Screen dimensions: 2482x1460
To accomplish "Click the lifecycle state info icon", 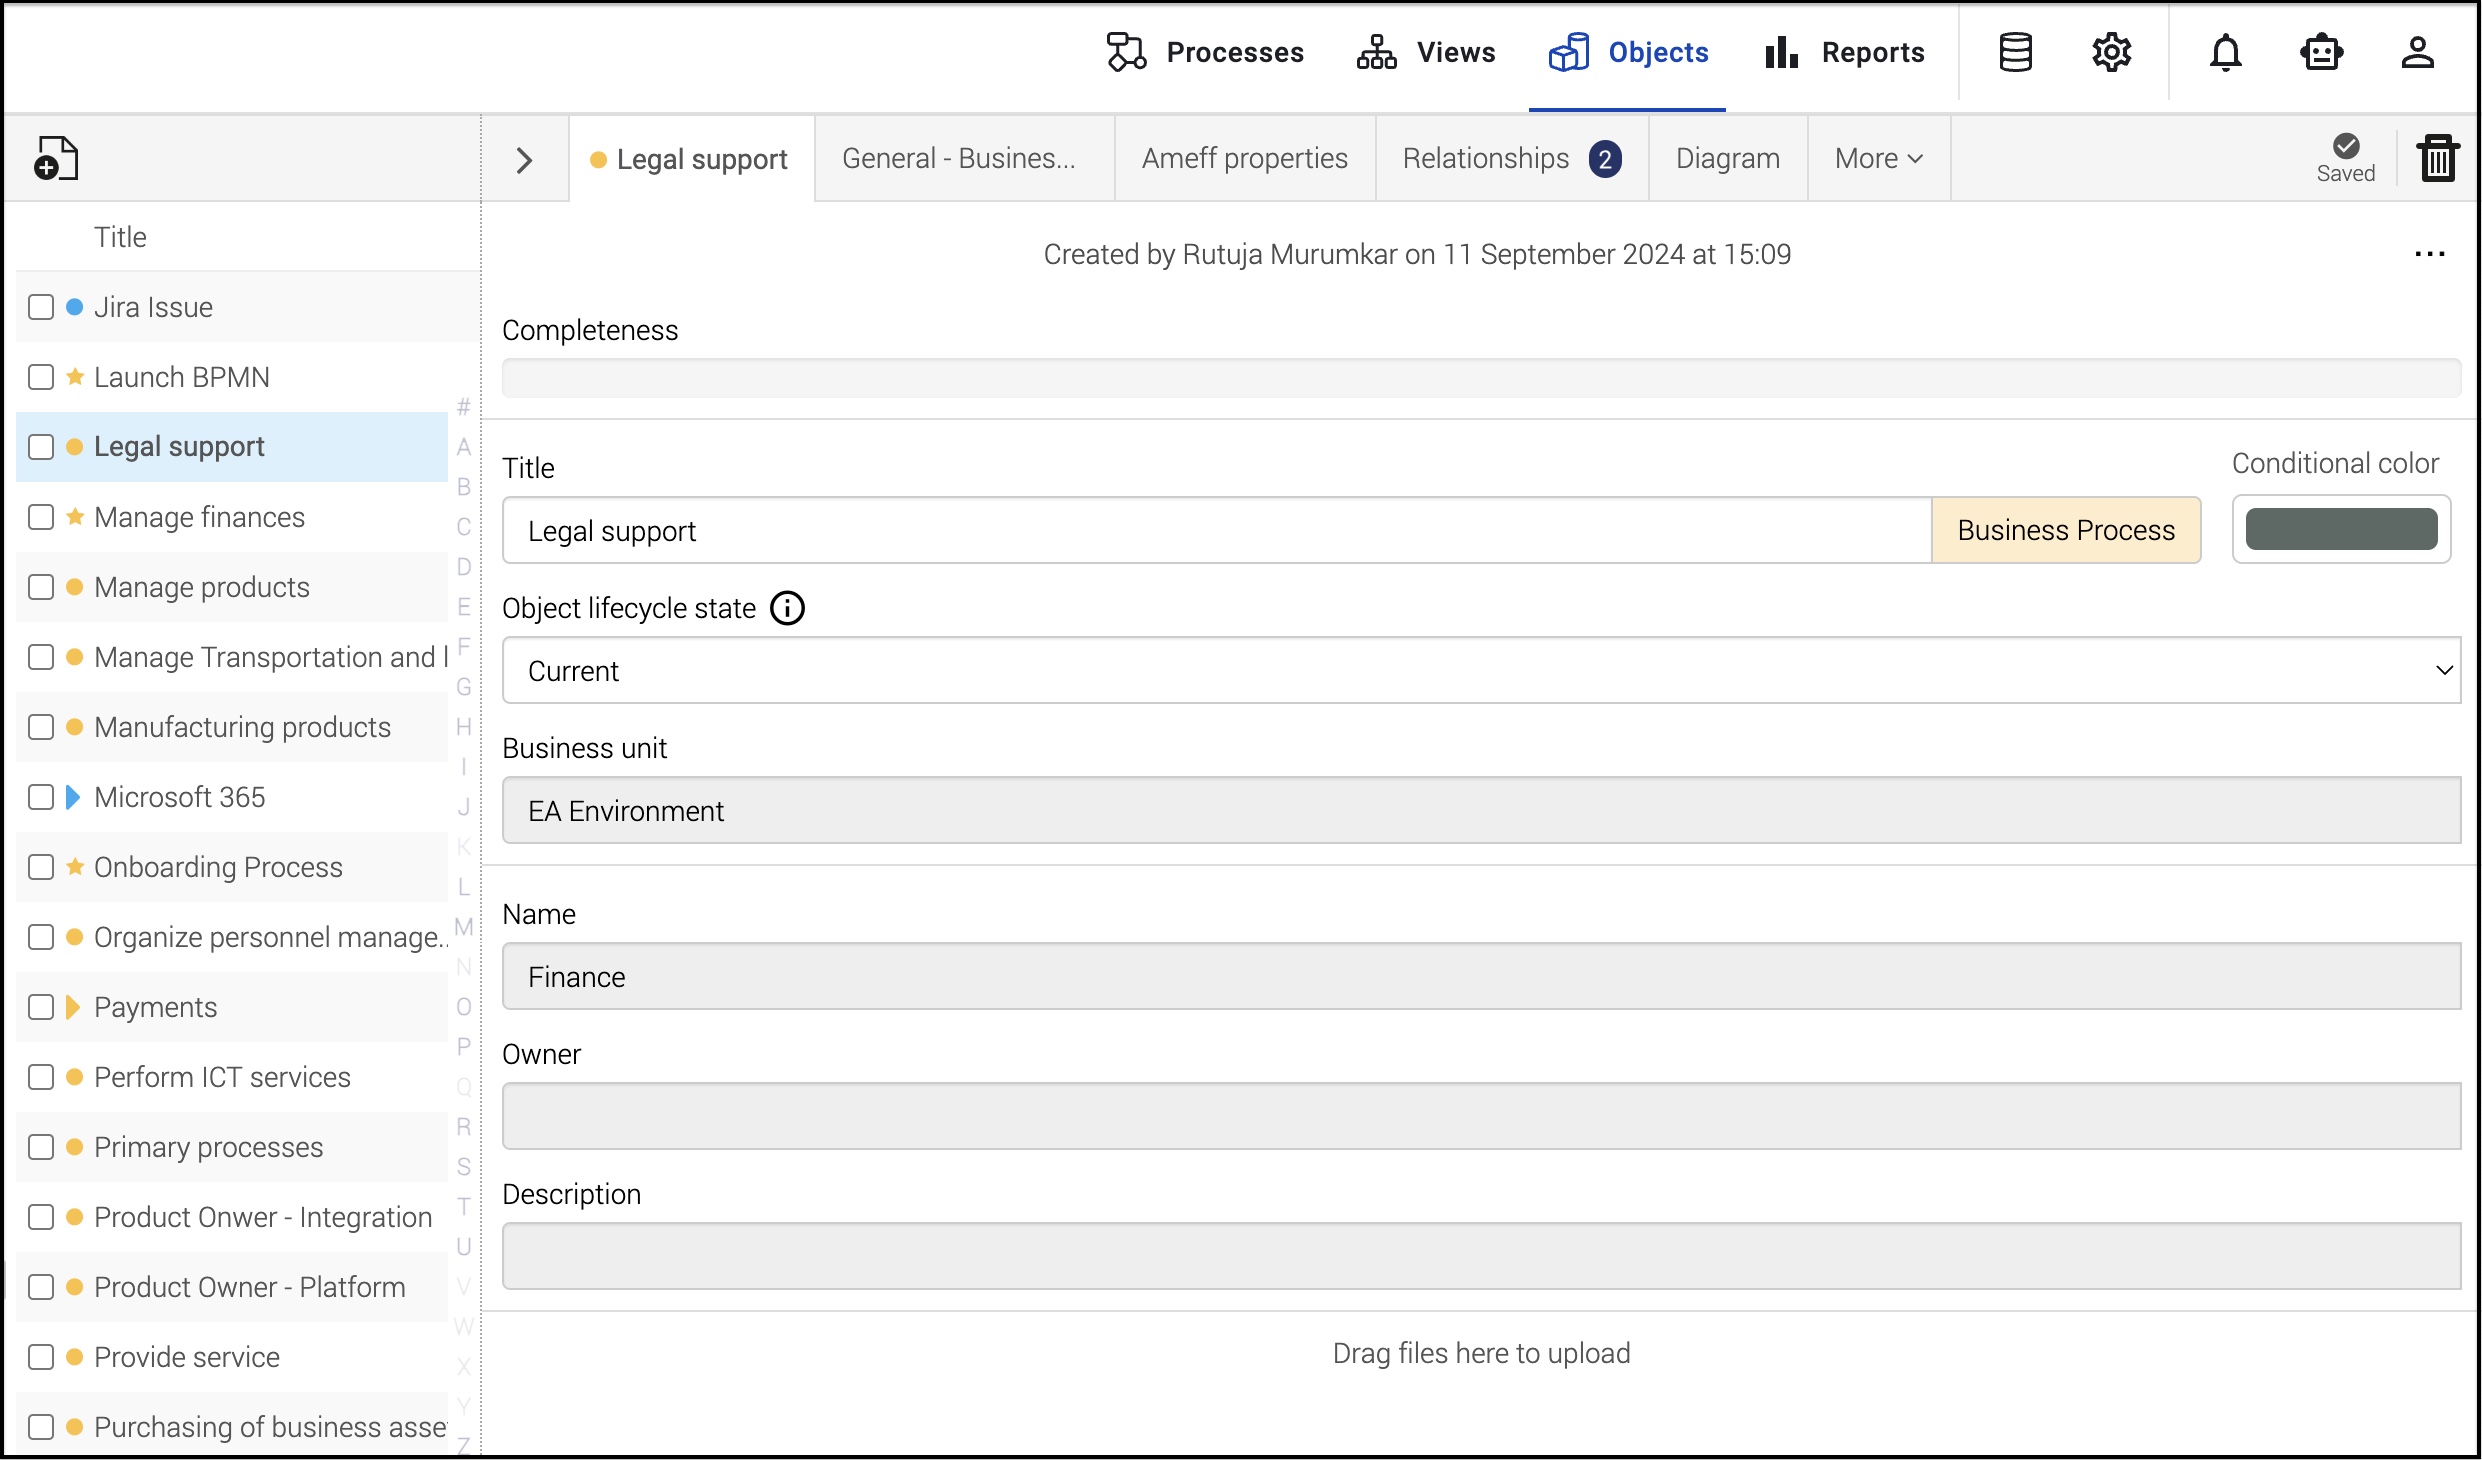I will pyautogui.click(x=787, y=608).
